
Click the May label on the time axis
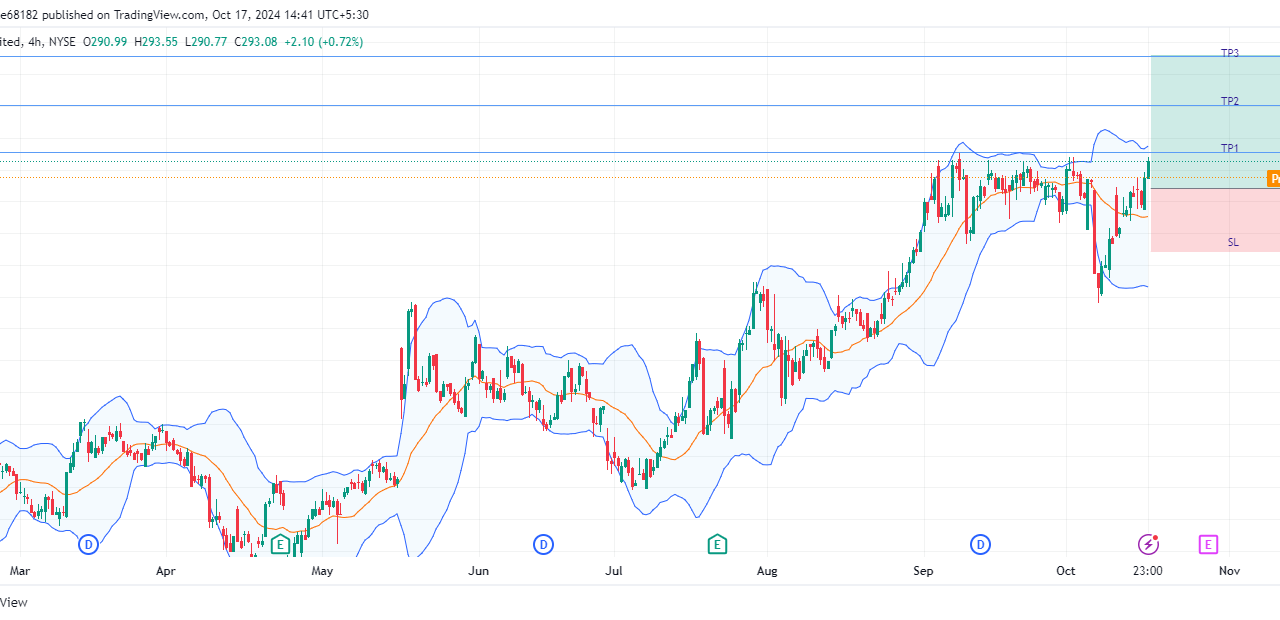point(322,571)
